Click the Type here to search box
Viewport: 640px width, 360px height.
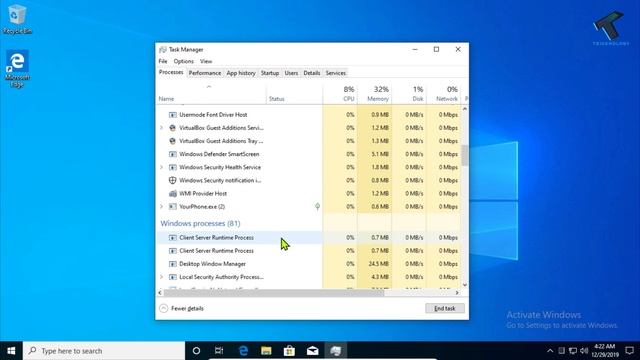(104, 351)
